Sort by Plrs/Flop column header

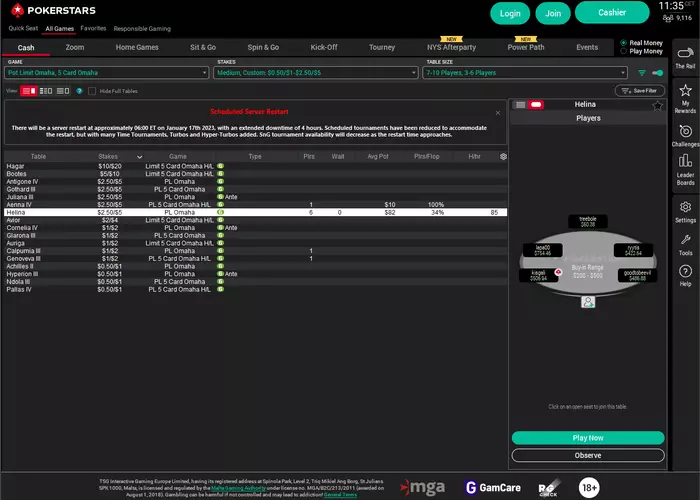(x=426, y=157)
